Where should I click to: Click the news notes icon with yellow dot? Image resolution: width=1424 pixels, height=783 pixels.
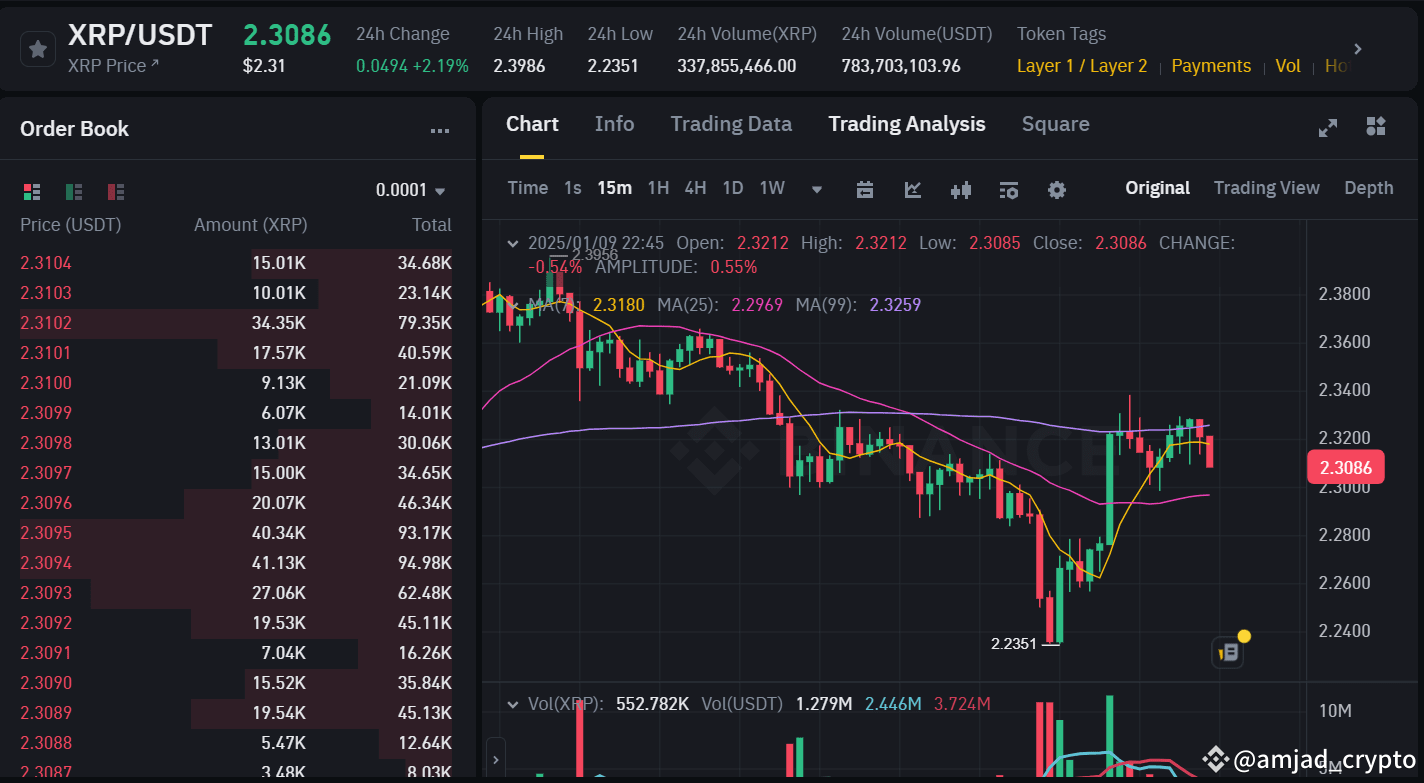coord(1229,652)
